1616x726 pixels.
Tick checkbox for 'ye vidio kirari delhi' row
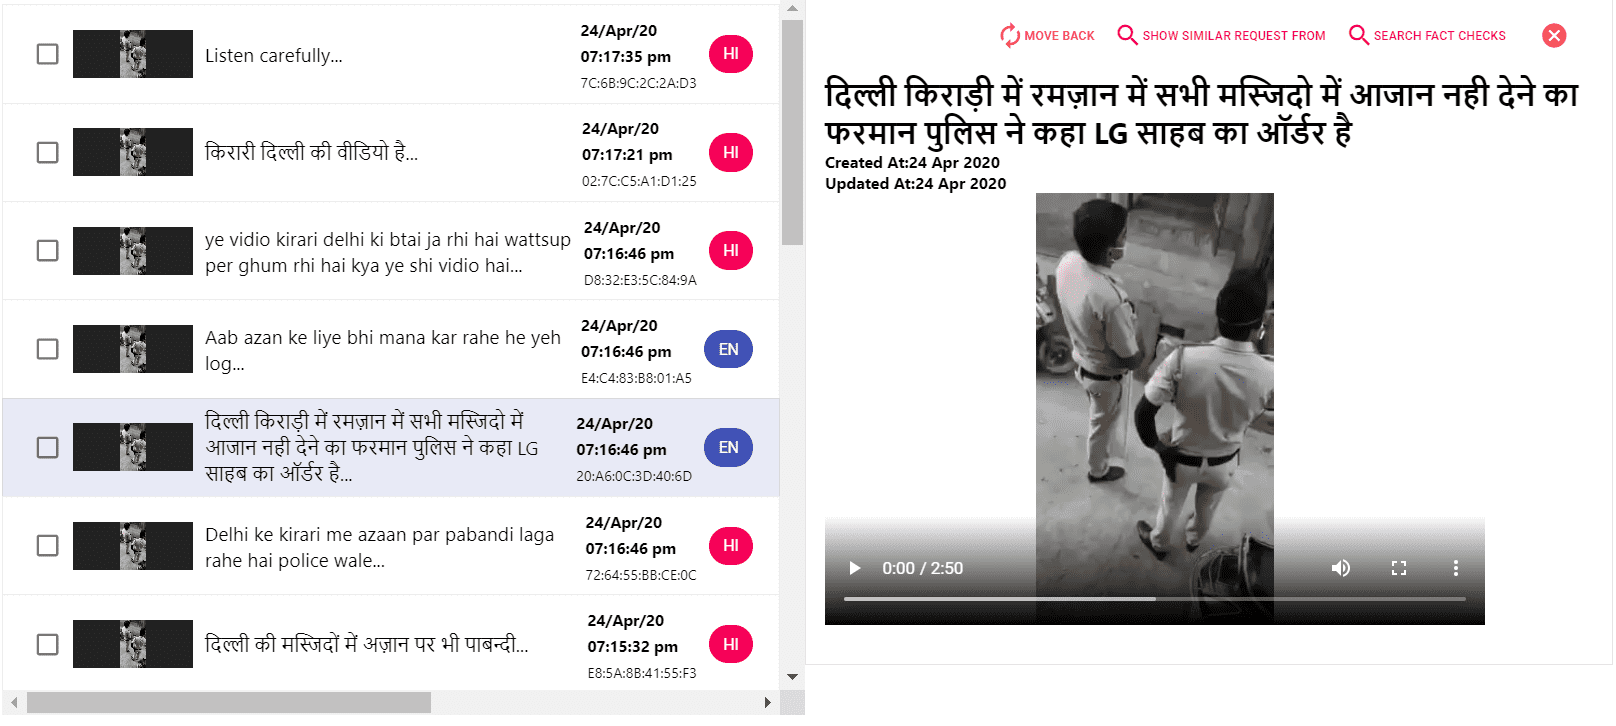pyautogui.click(x=47, y=250)
